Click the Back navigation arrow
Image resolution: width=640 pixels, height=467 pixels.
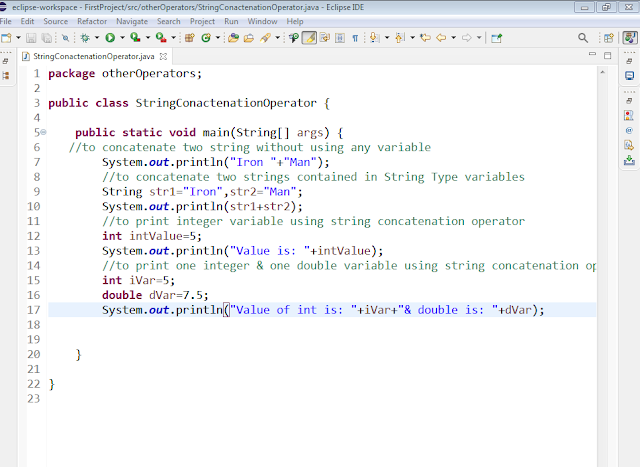coord(441,38)
